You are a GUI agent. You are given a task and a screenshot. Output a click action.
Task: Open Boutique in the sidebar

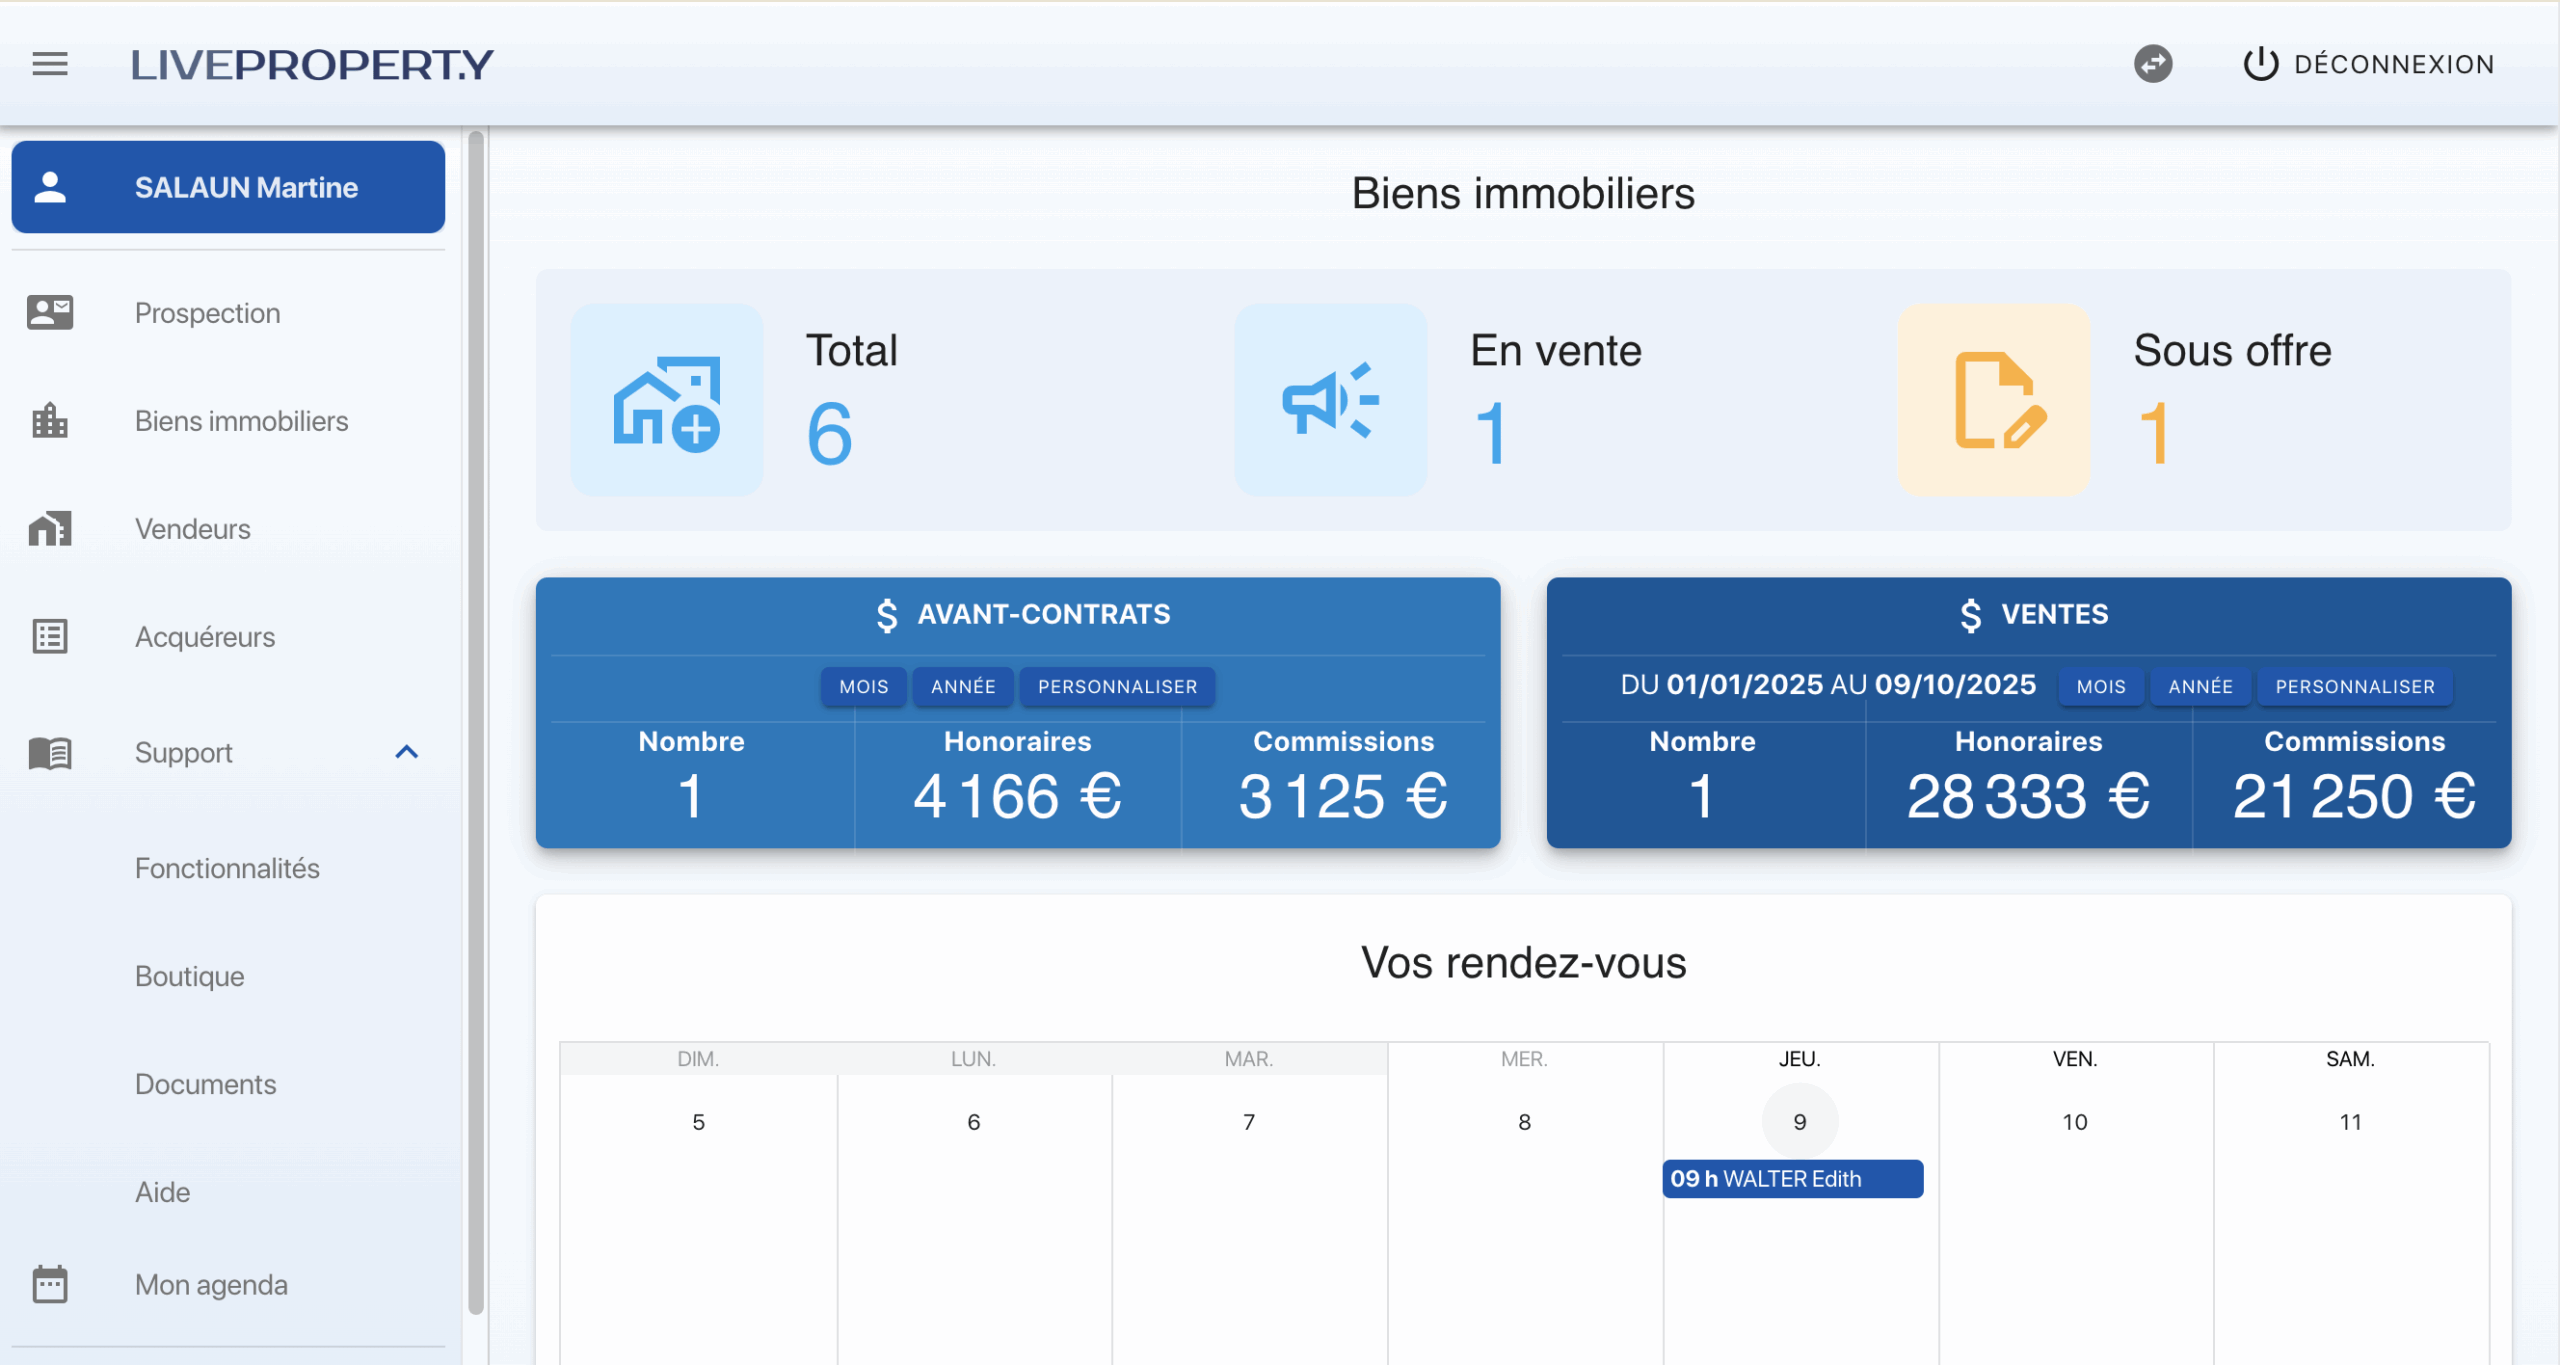pyautogui.click(x=190, y=976)
